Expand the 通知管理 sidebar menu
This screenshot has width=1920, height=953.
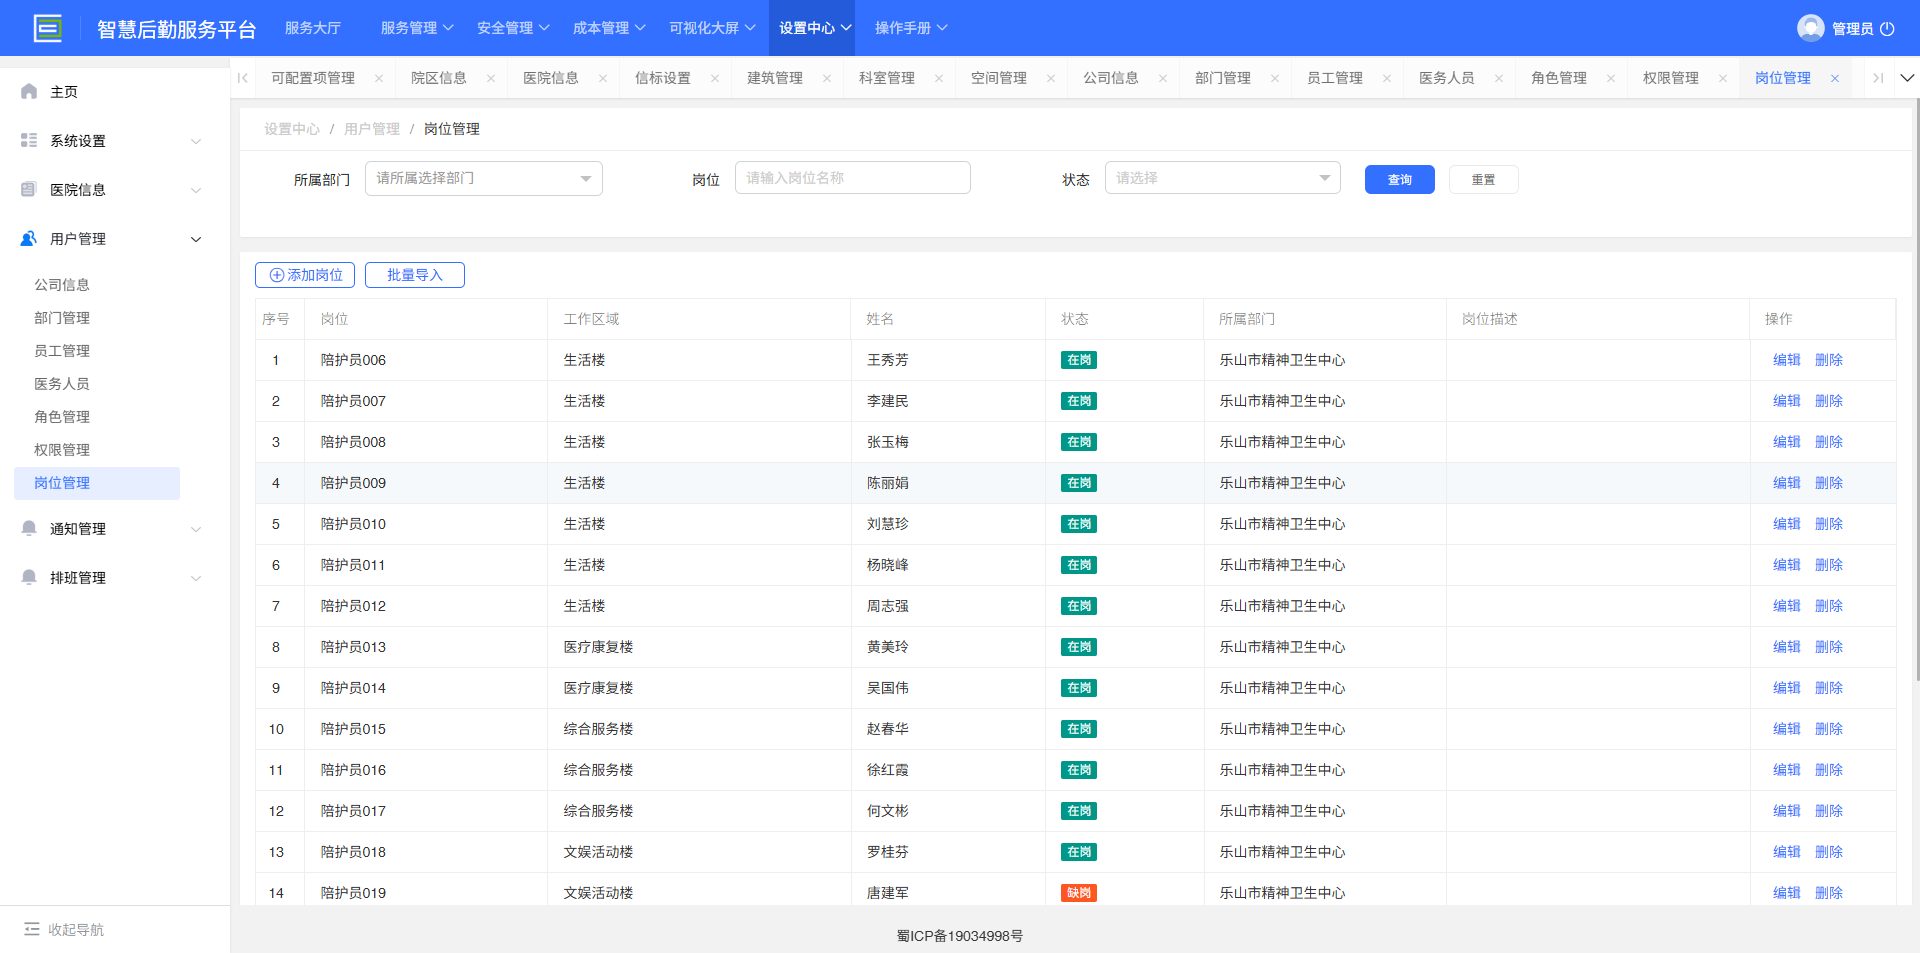coord(196,529)
